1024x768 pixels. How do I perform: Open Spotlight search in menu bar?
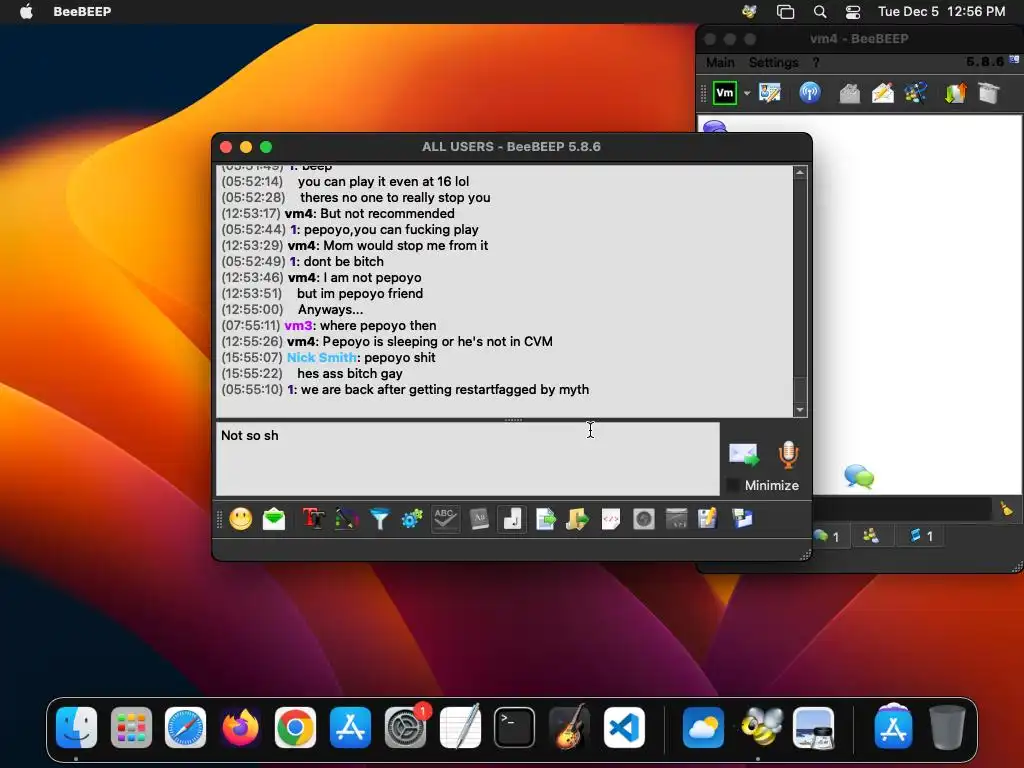pyautogui.click(x=820, y=11)
